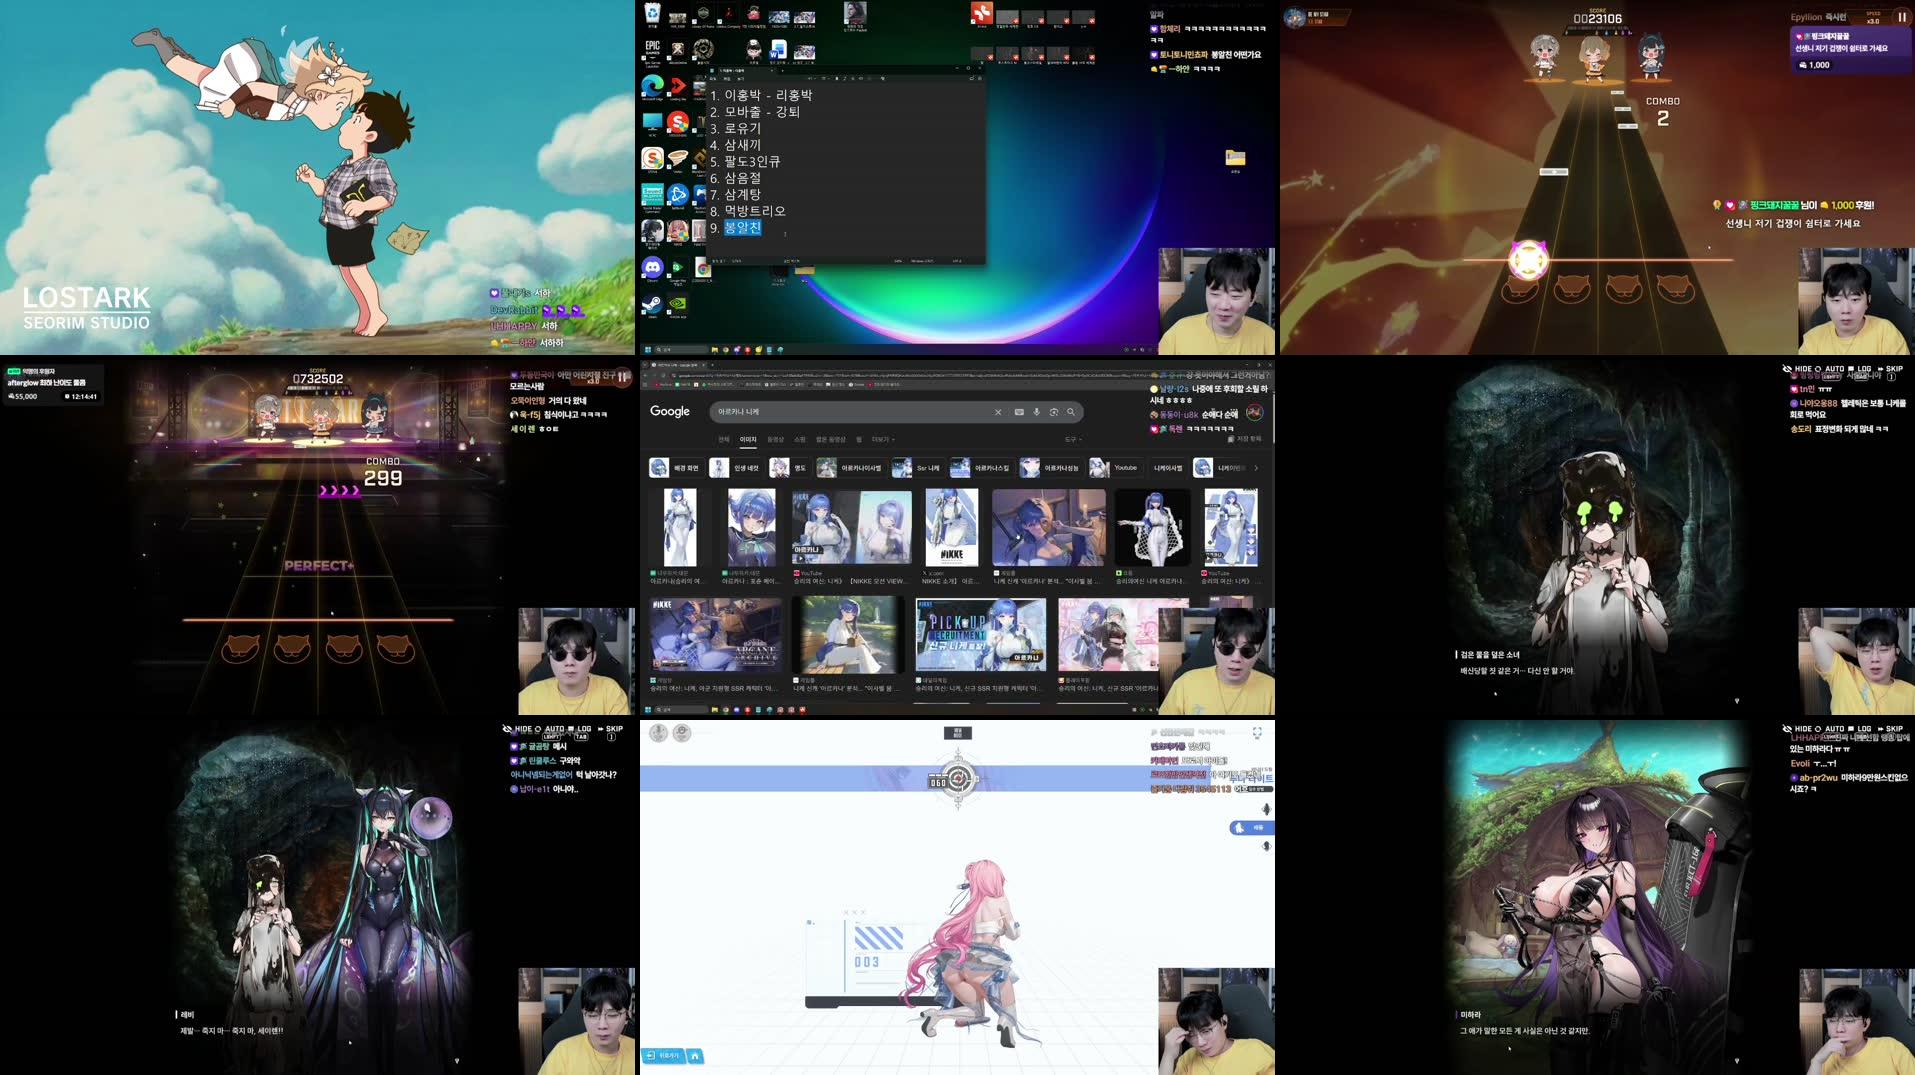Screen dimensions: 1915x1075
Task: Advance 미하라 dialogue with bottom triangle
Action: [1737, 1061]
